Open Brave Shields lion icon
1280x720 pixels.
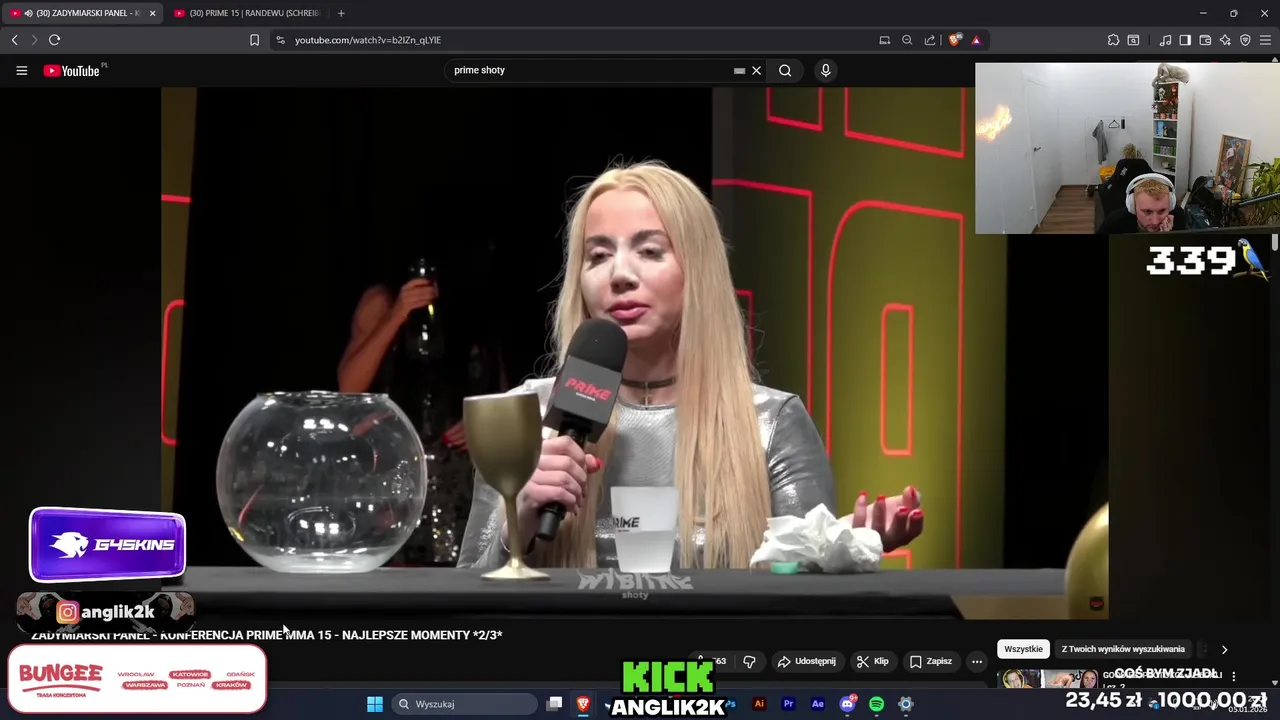click(x=955, y=40)
